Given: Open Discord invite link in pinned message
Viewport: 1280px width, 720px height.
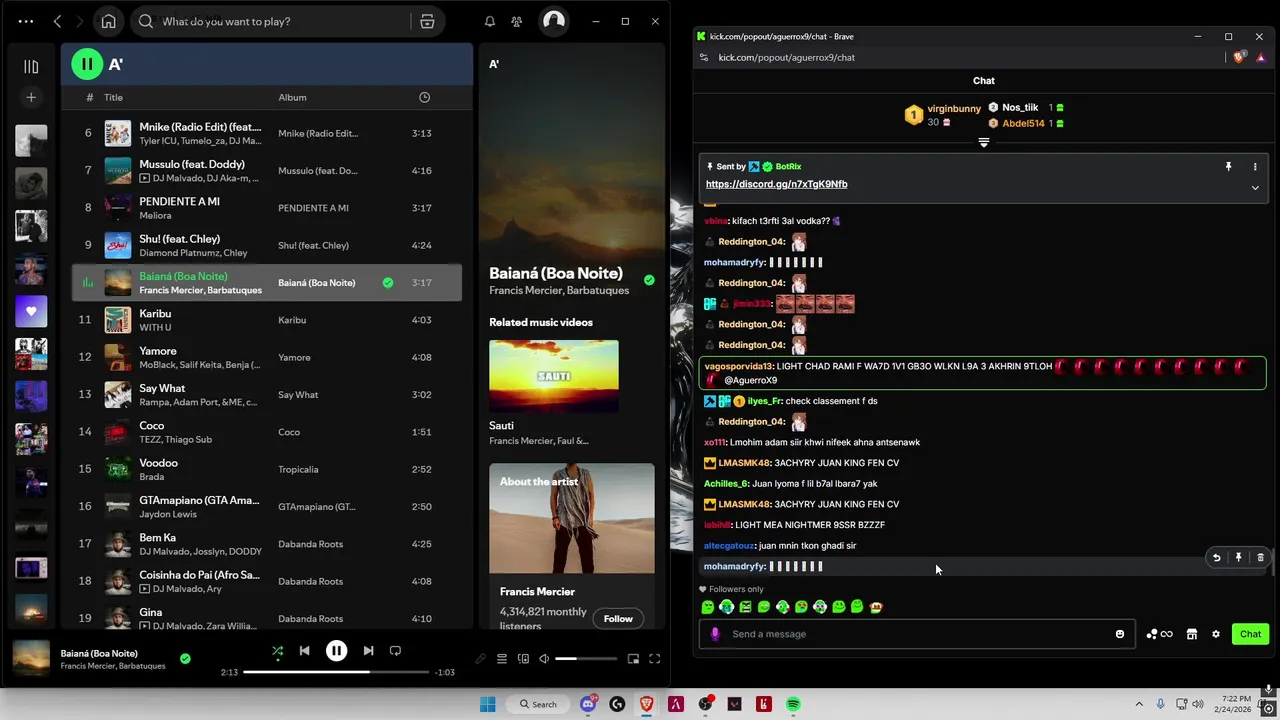Looking at the screenshot, I should coord(776,184).
